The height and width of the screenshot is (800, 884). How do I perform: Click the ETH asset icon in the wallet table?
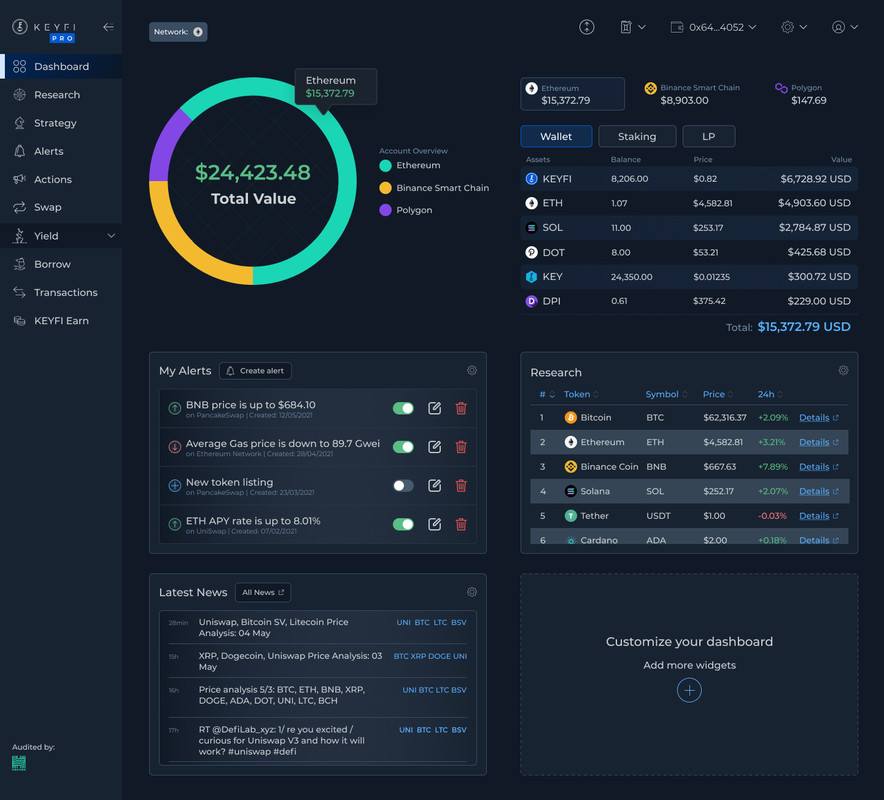532,203
